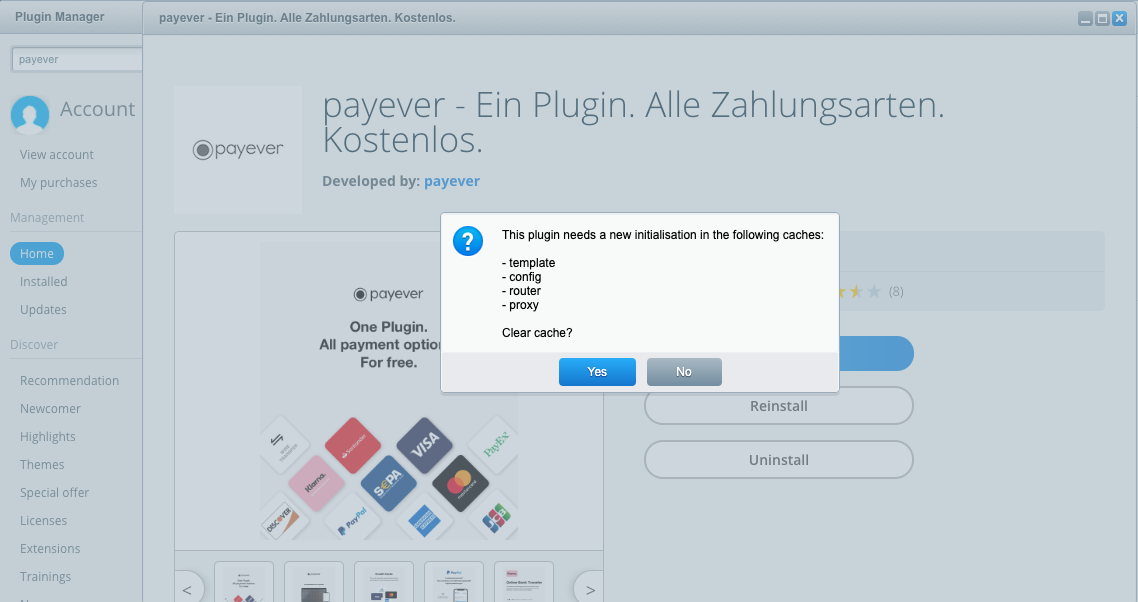Click the Account avatar icon
The width and height of the screenshot is (1138, 602).
coord(30,115)
